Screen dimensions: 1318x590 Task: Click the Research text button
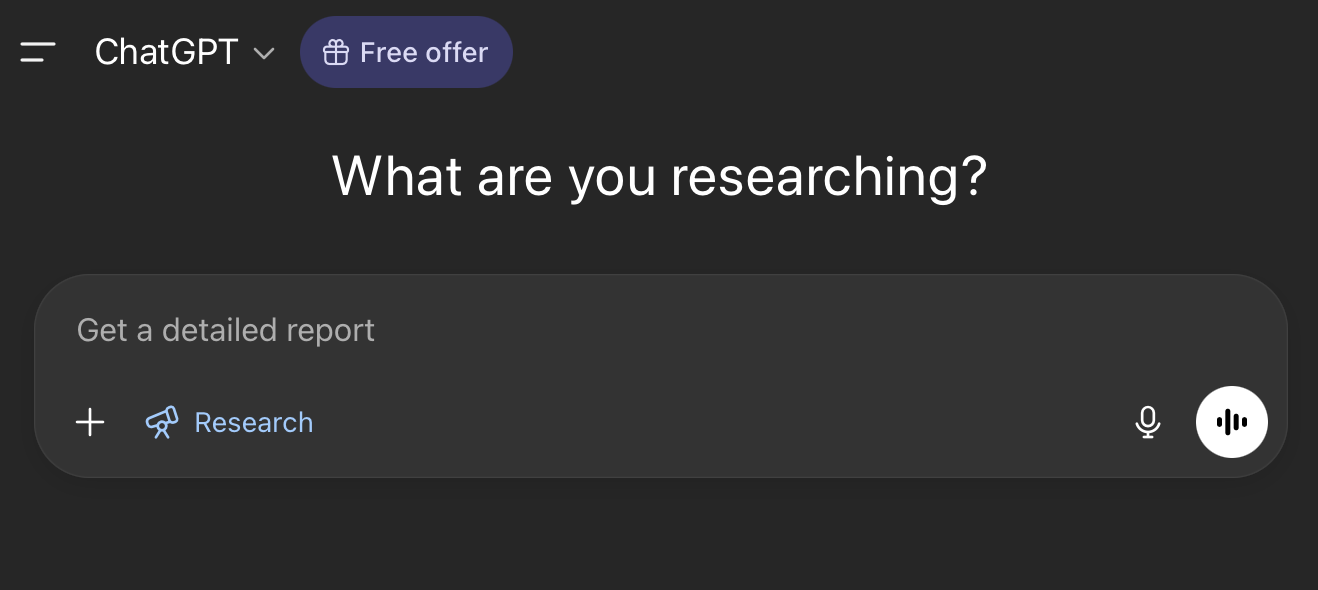(253, 422)
